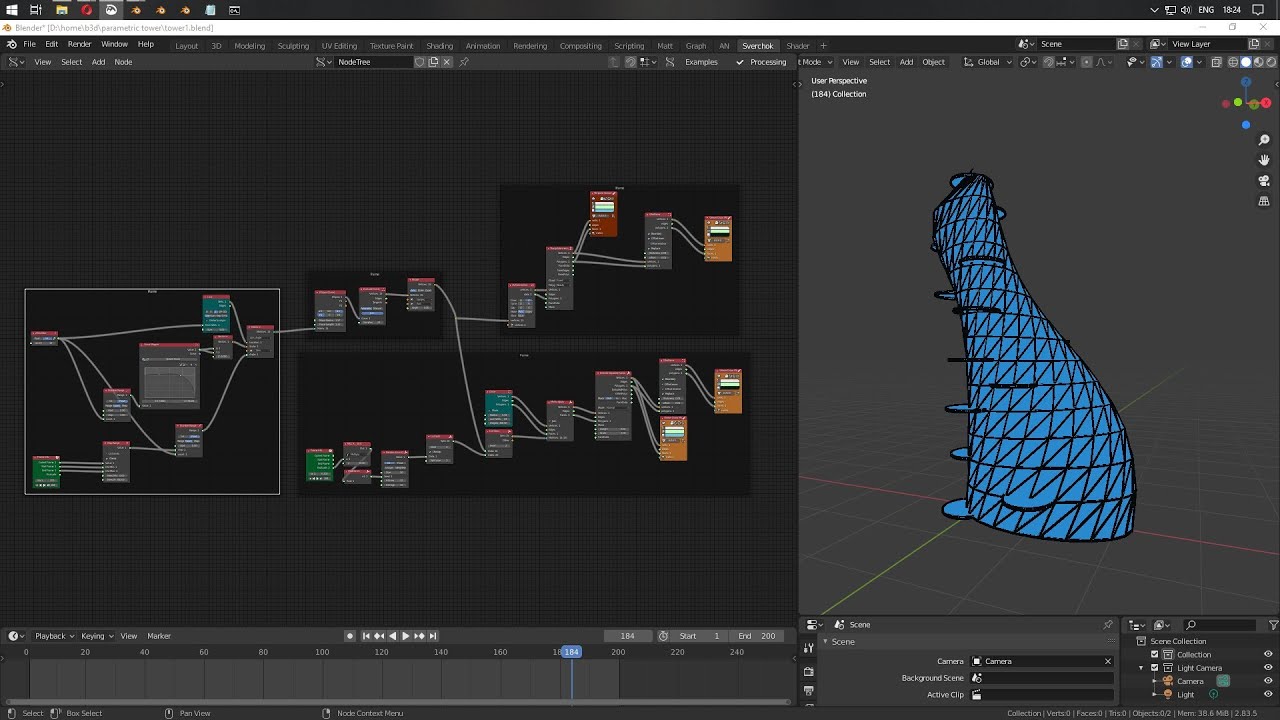The image size is (1280, 720).
Task: Select wireframe viewport shading mode
Action: [1232, 62]
